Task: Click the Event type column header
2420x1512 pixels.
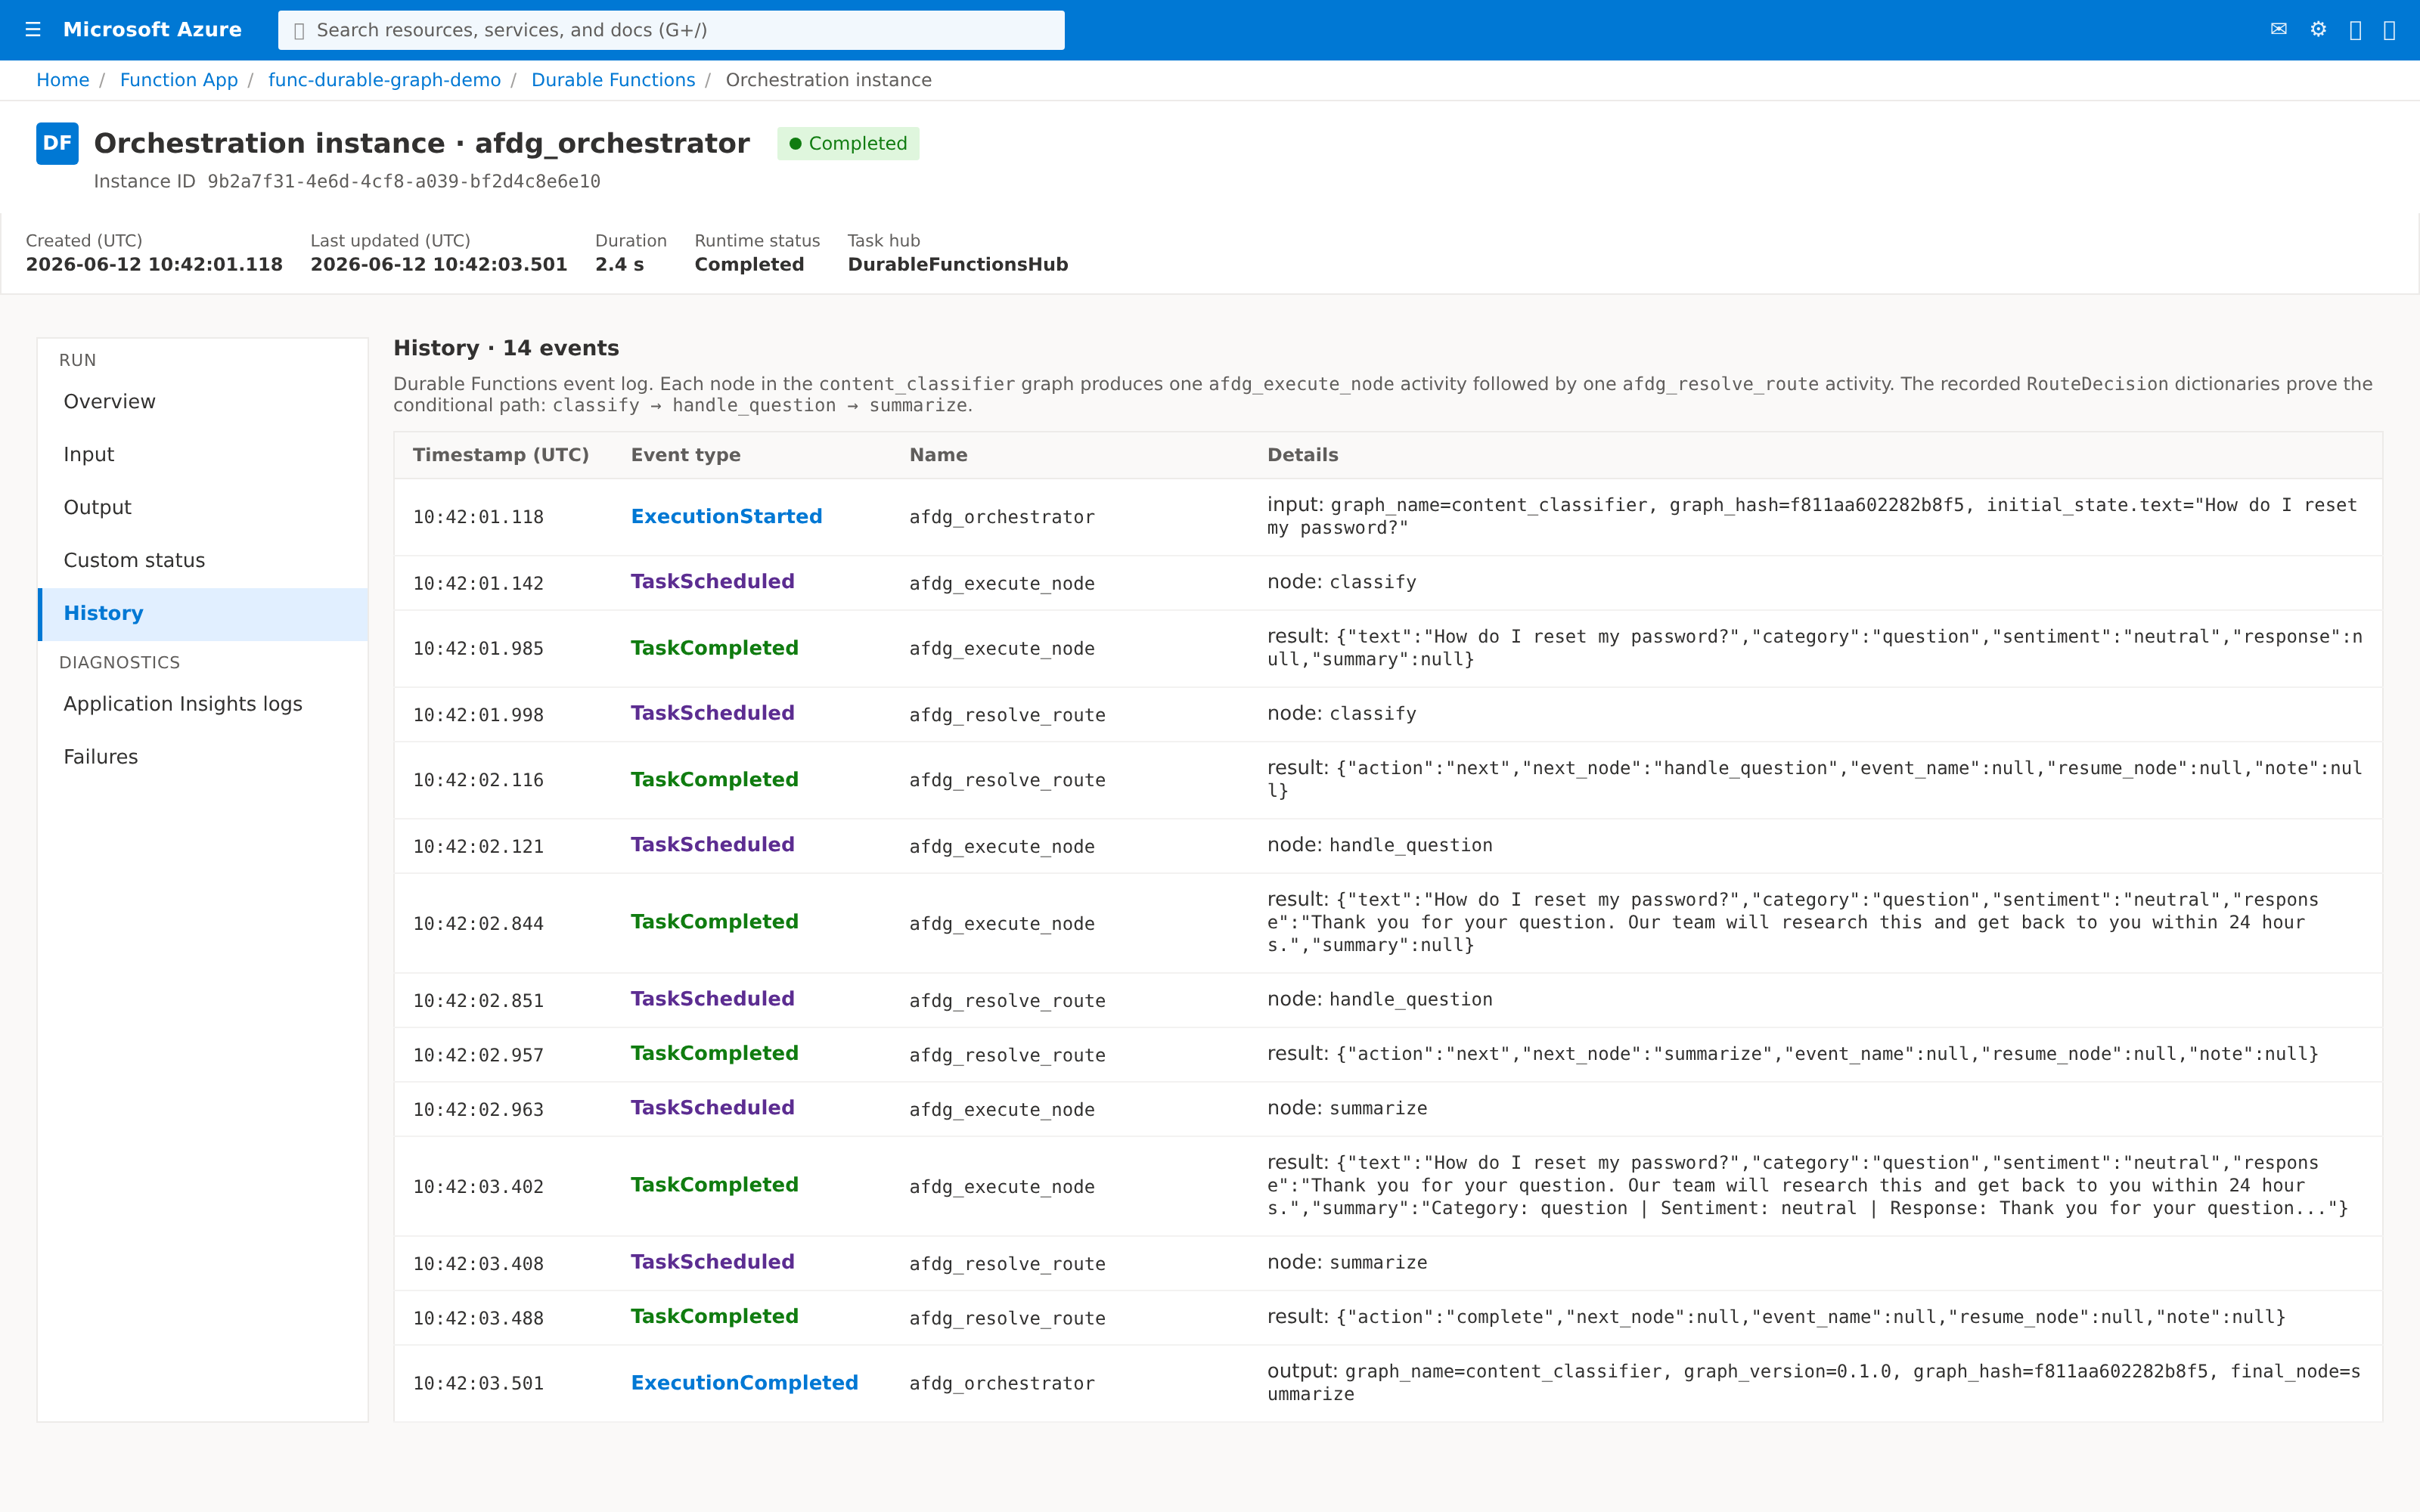Action: click(686, 455)
